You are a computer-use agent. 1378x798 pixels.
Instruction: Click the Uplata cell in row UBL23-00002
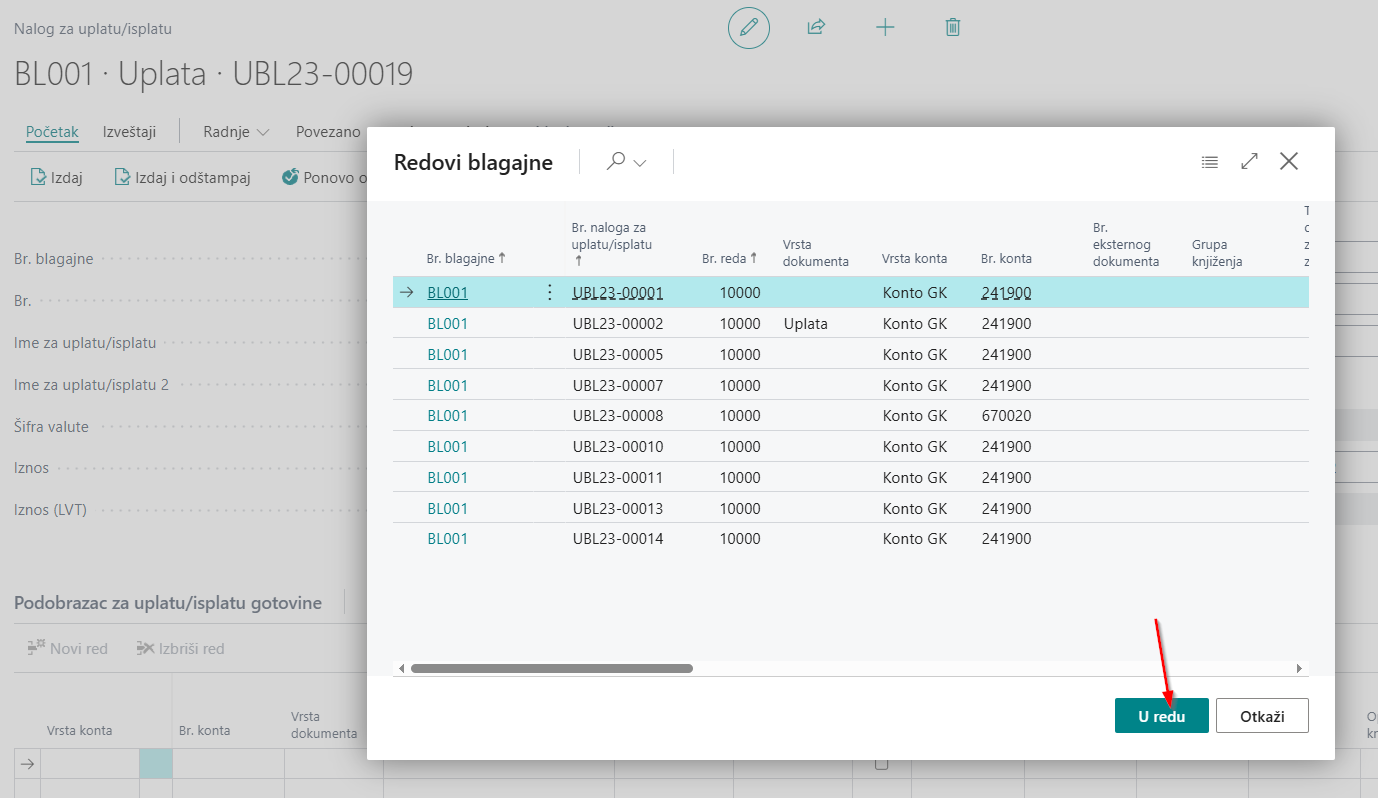point(805,324)
